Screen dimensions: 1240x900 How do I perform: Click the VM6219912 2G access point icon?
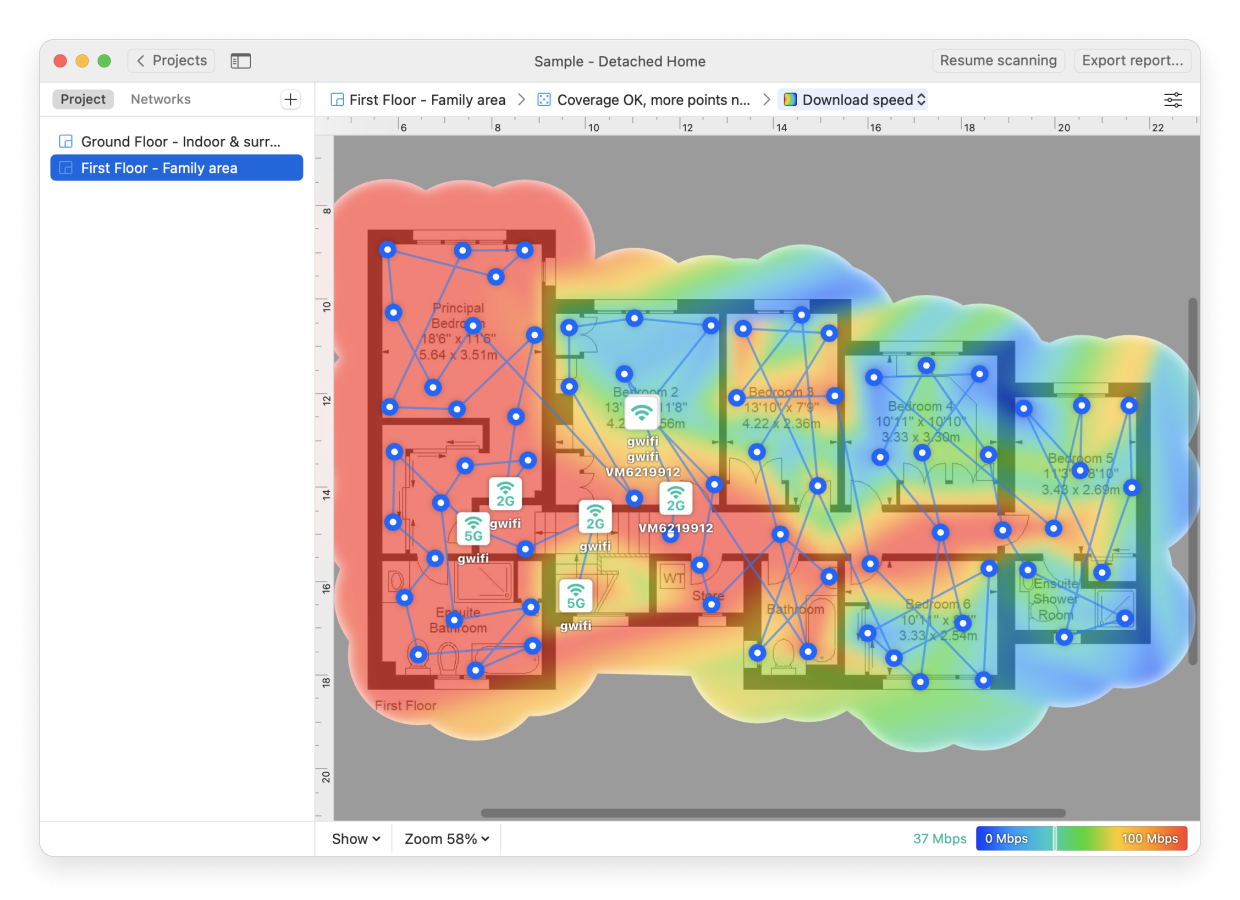[x=676, y=498]
